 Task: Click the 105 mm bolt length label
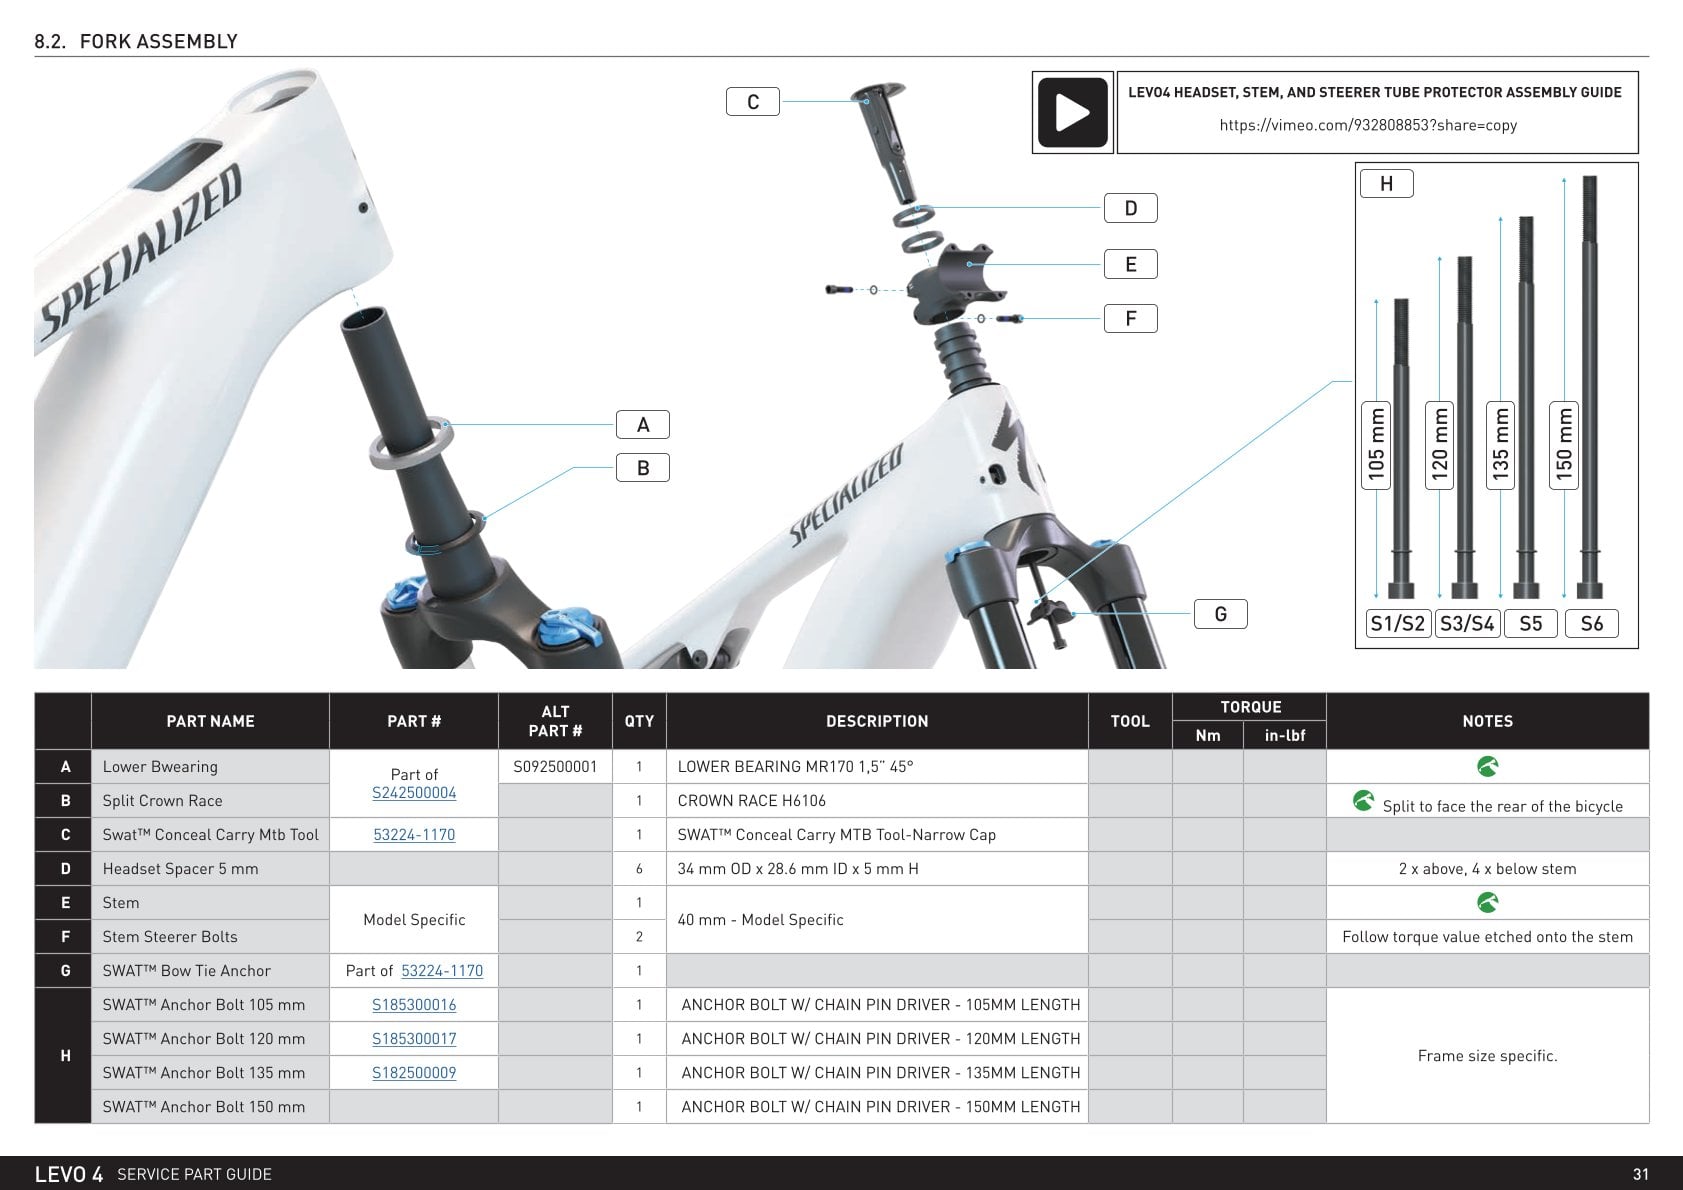click(x=1377, y=444)
